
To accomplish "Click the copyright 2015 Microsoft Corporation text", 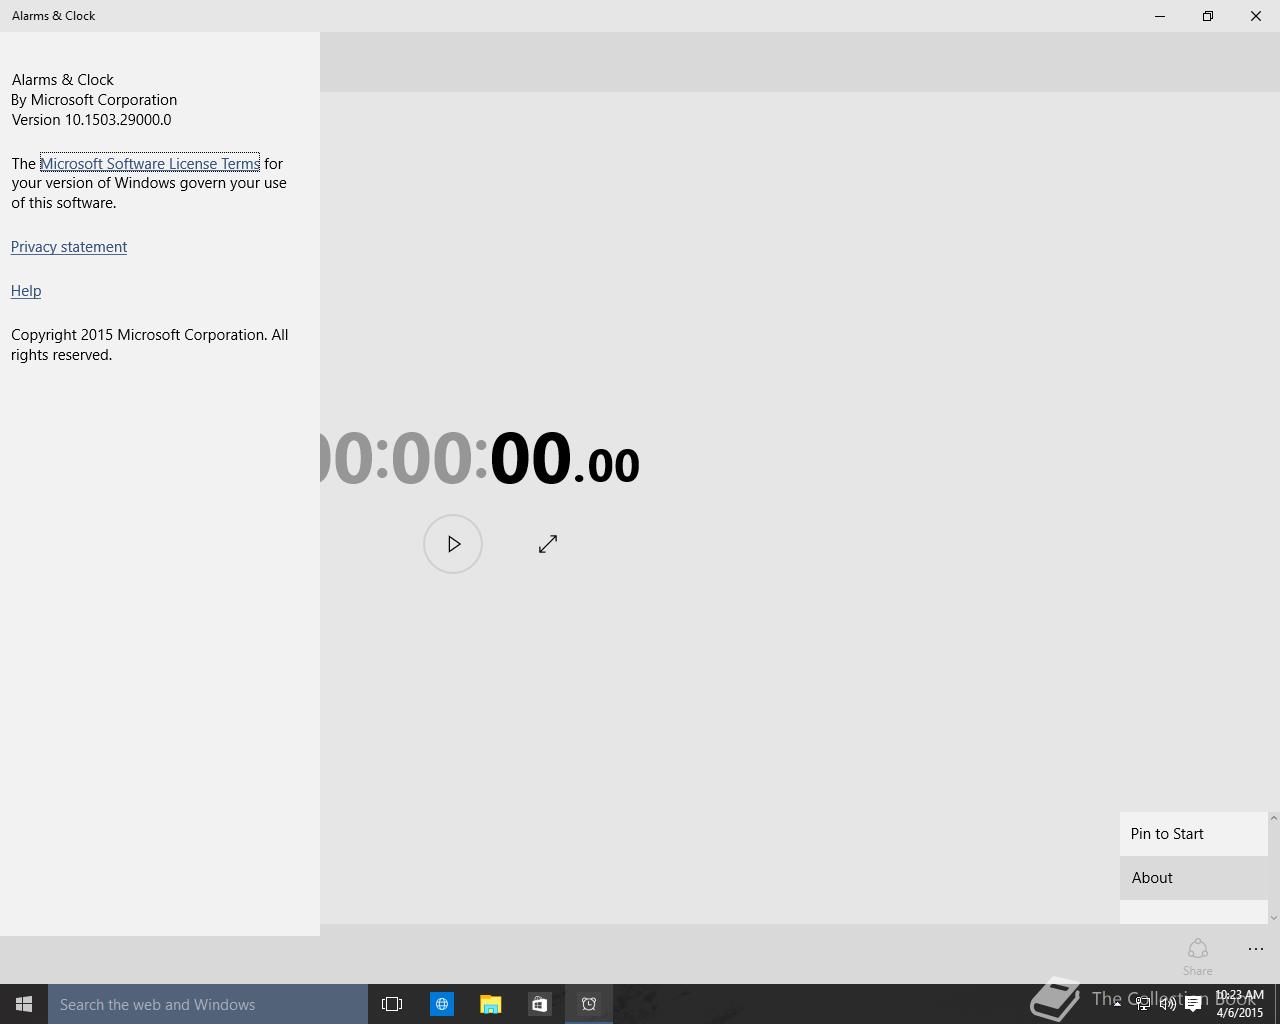I will [x=150, y=345].
